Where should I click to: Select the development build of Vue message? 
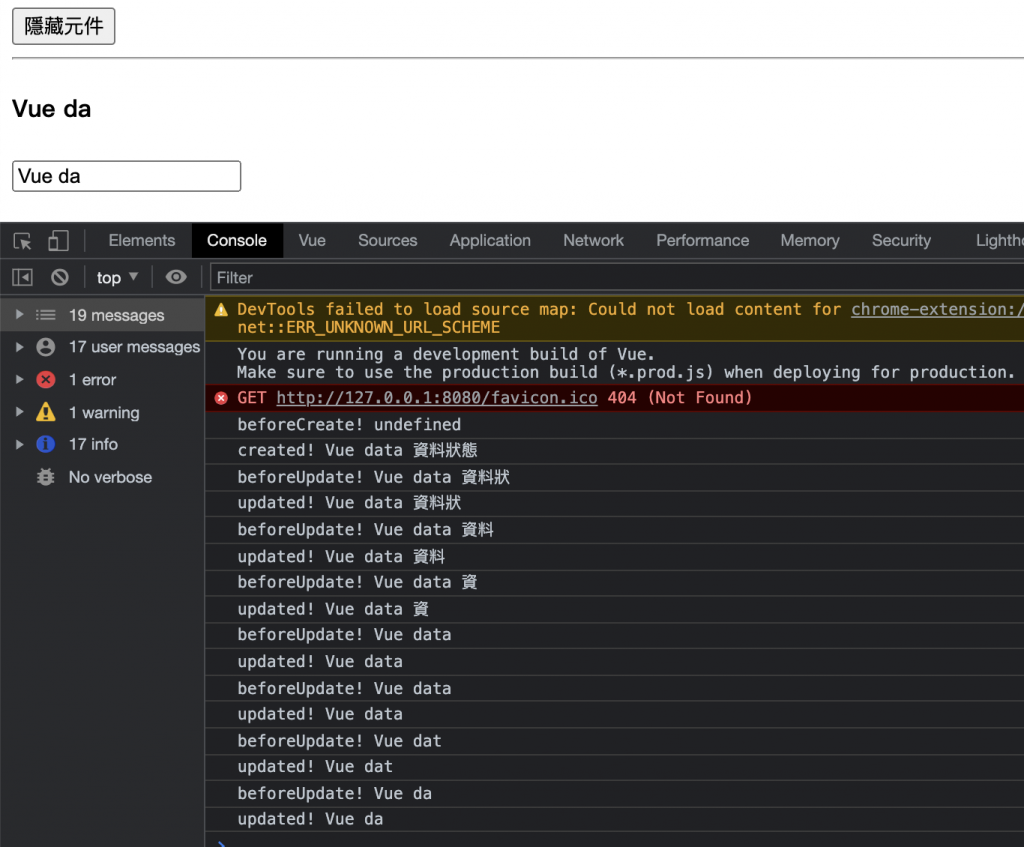point(615,363)
